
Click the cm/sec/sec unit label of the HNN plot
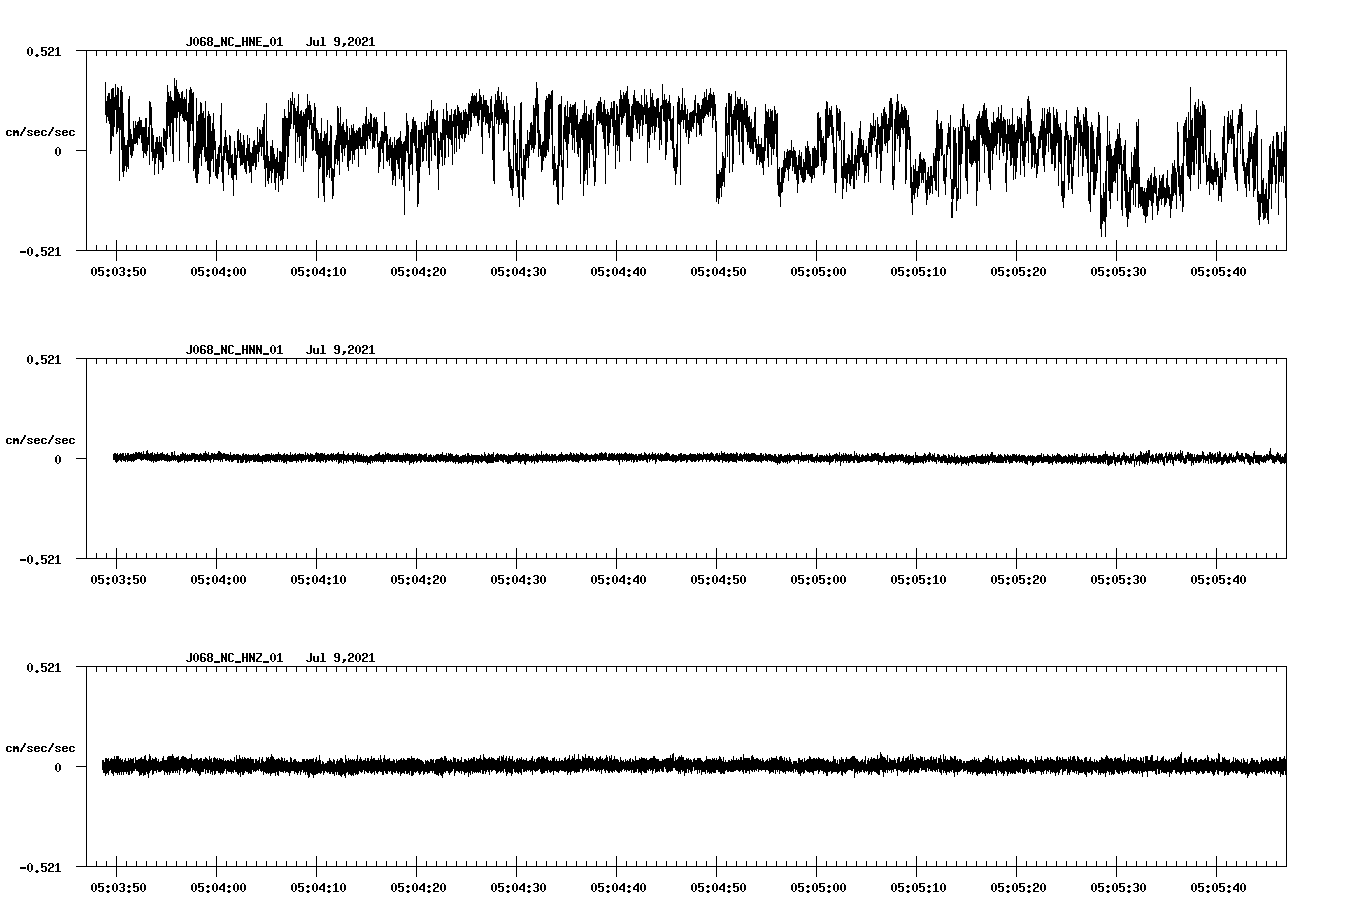[x=40, y=440]
